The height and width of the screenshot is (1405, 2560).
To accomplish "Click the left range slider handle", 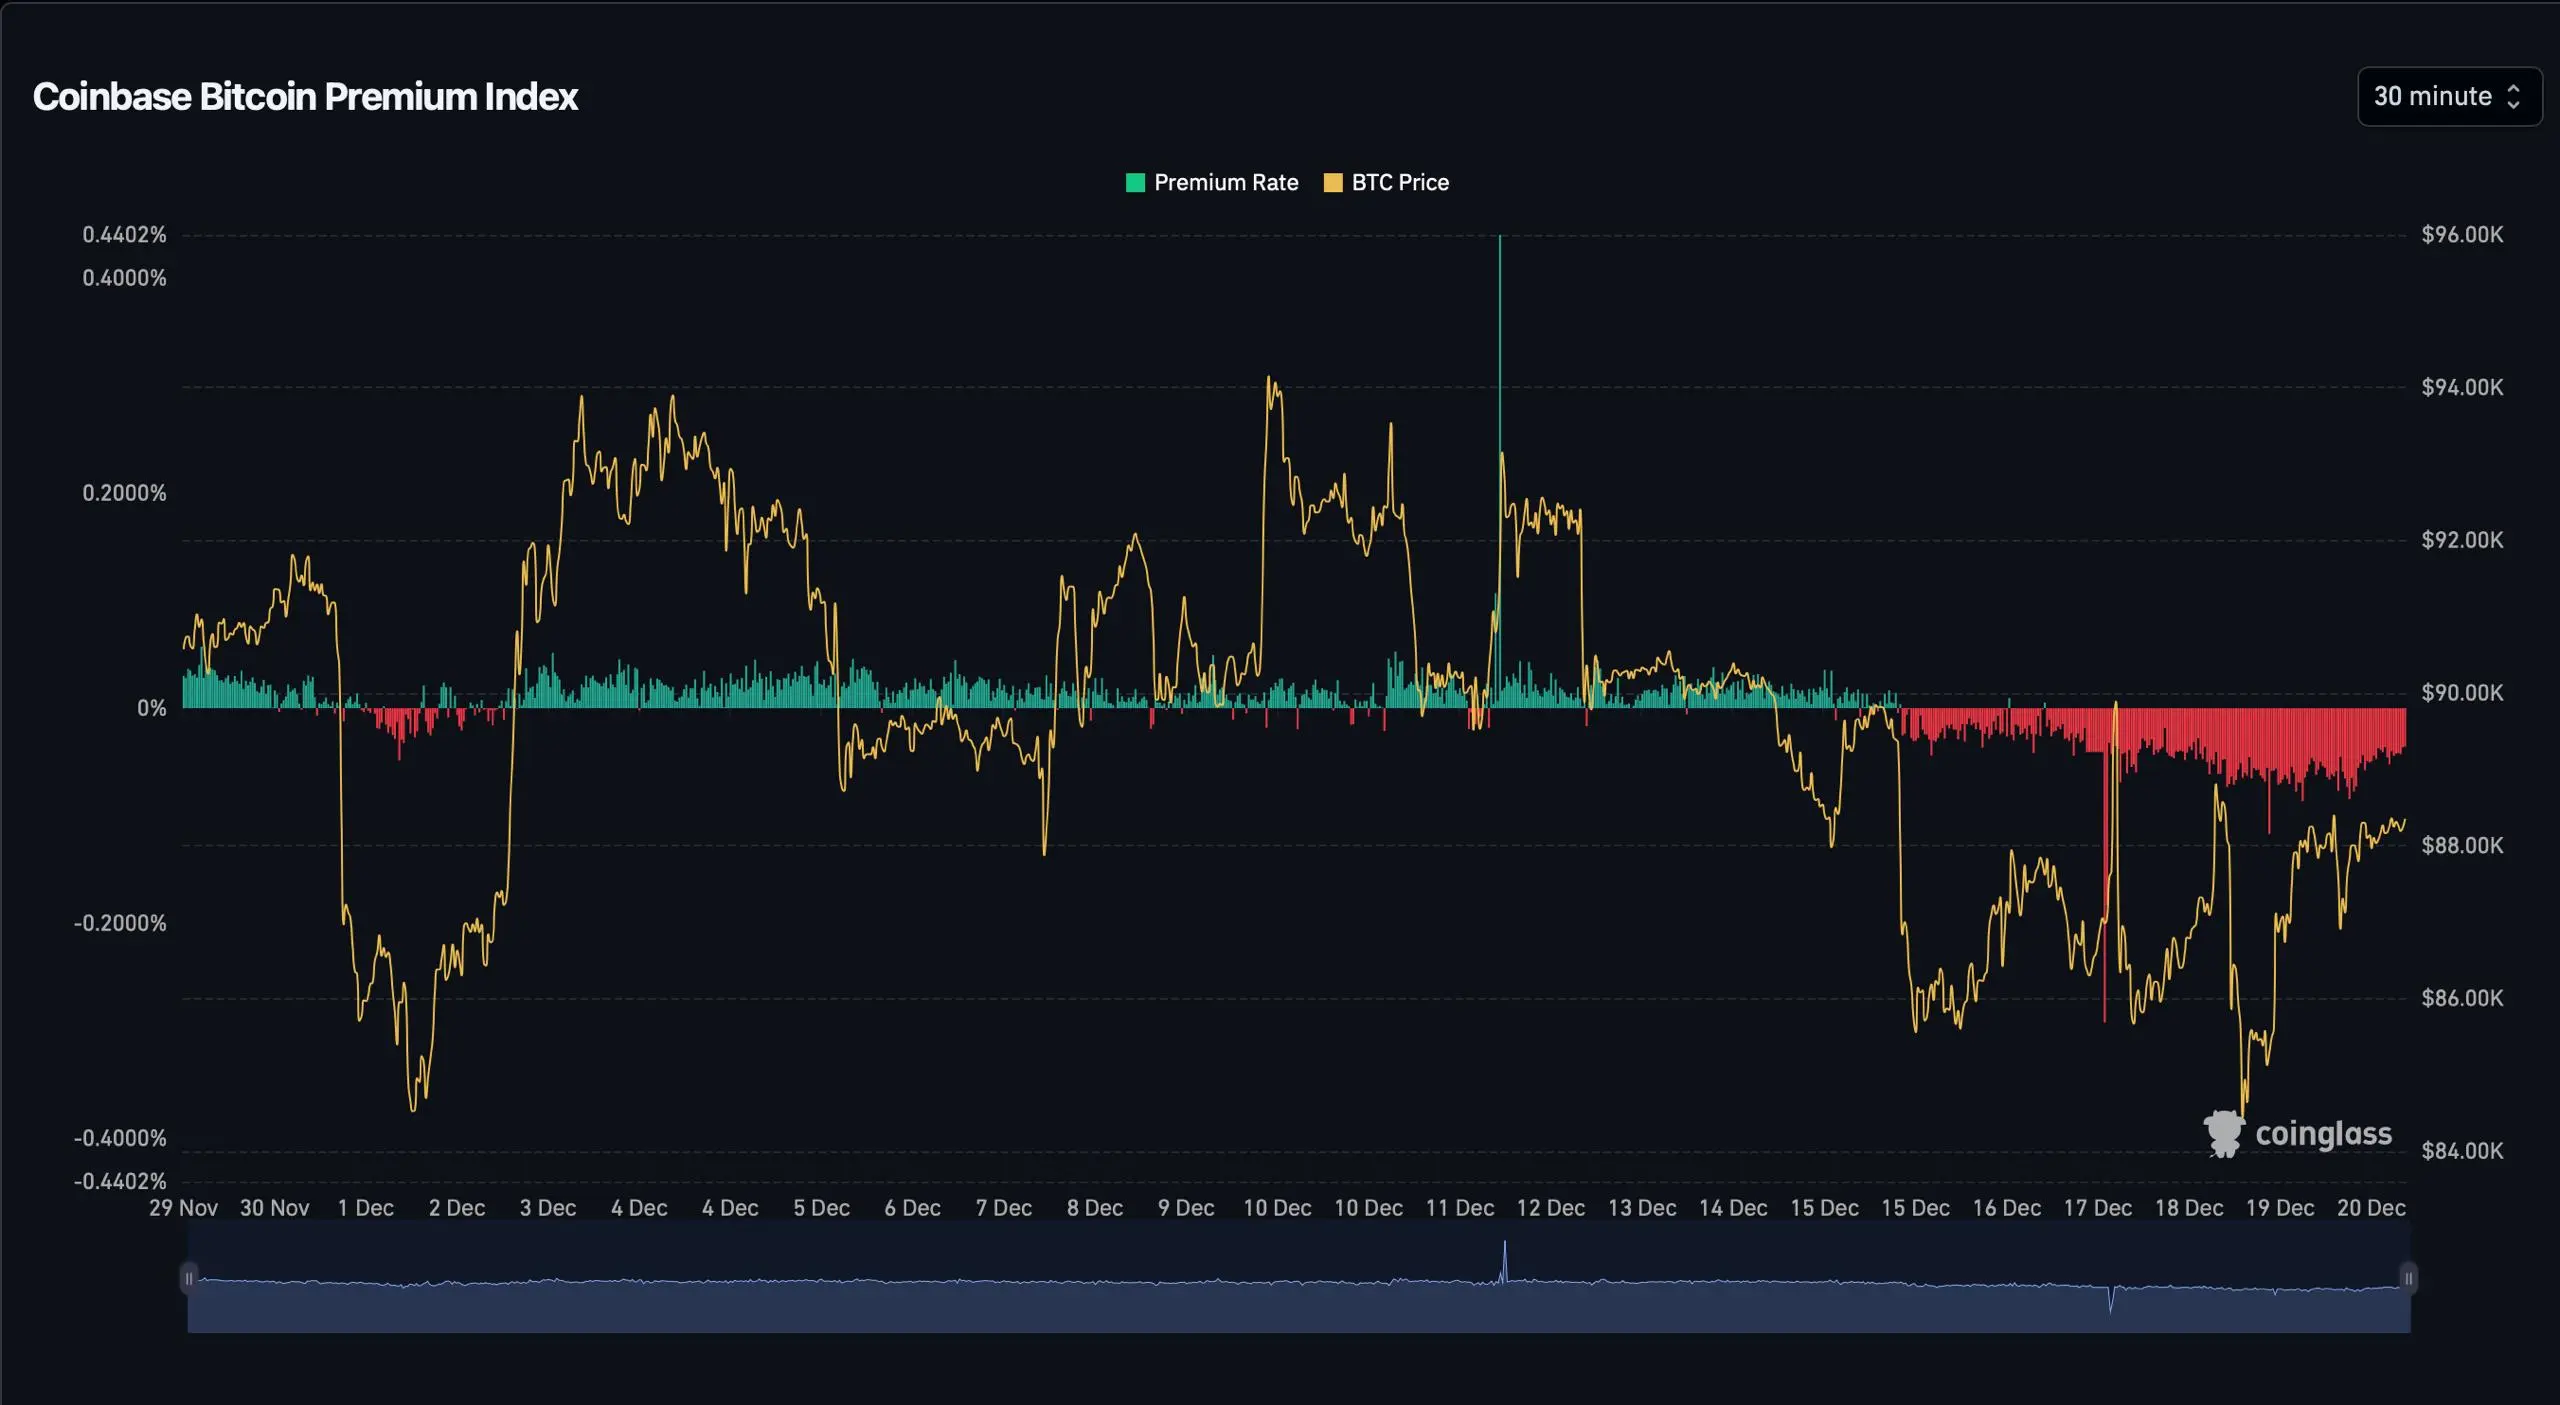I will (189, 1278).
